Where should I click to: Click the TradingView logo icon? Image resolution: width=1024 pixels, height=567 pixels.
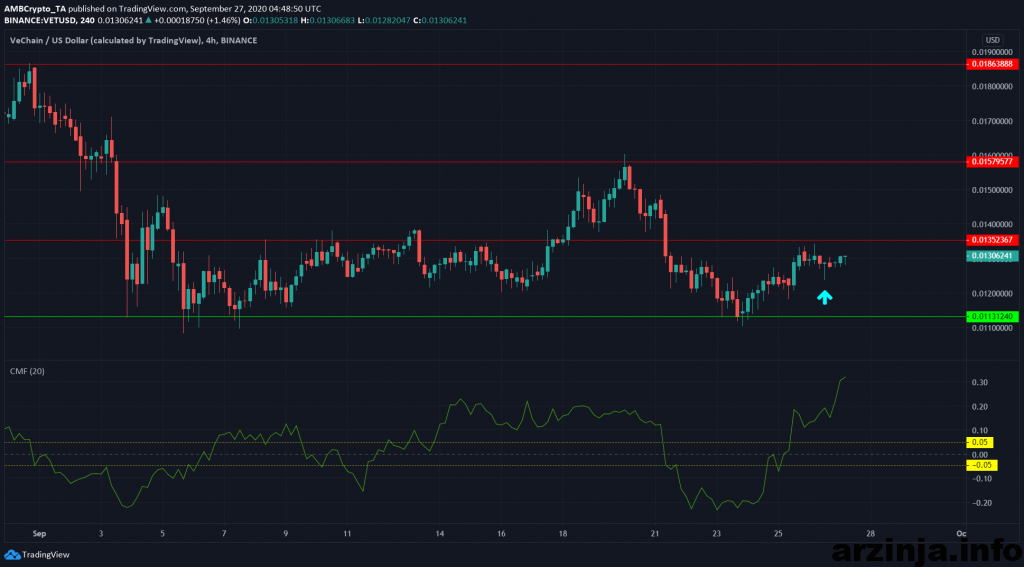coord(11,554)
